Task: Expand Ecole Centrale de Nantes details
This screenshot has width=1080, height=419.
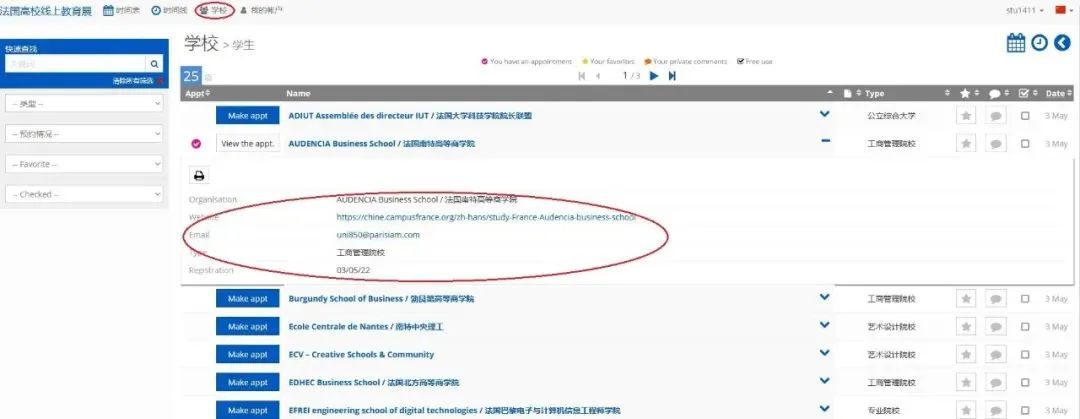Action: click(824, 325)
